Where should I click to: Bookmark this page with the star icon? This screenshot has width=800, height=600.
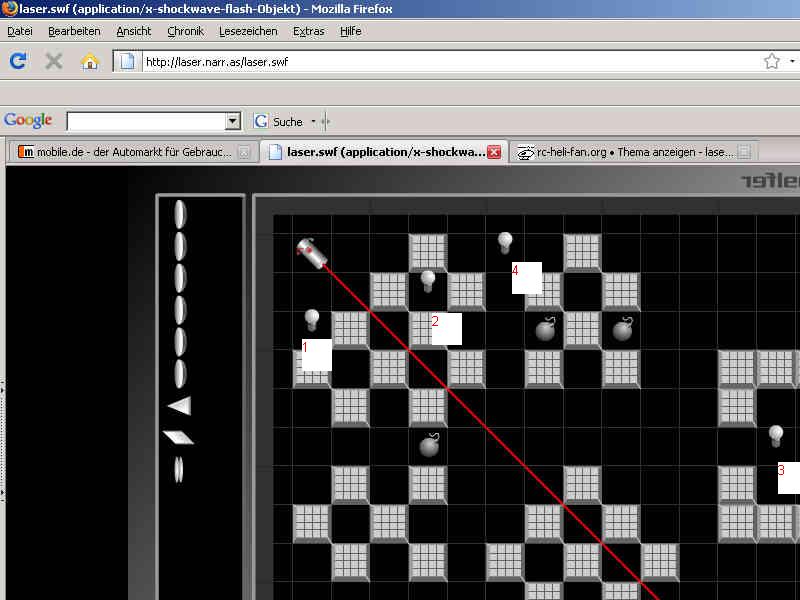(771, 61)
